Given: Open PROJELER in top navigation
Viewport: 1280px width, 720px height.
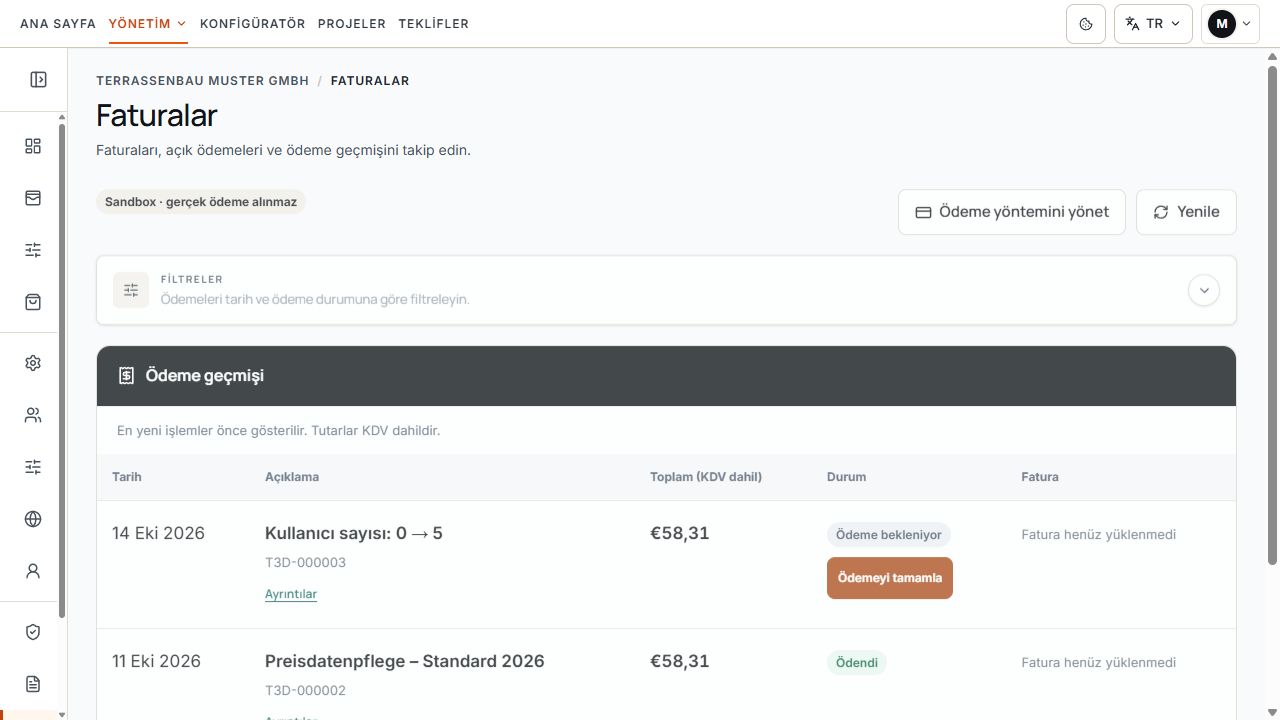Looking at the screenshot, I should click(352, 24).
